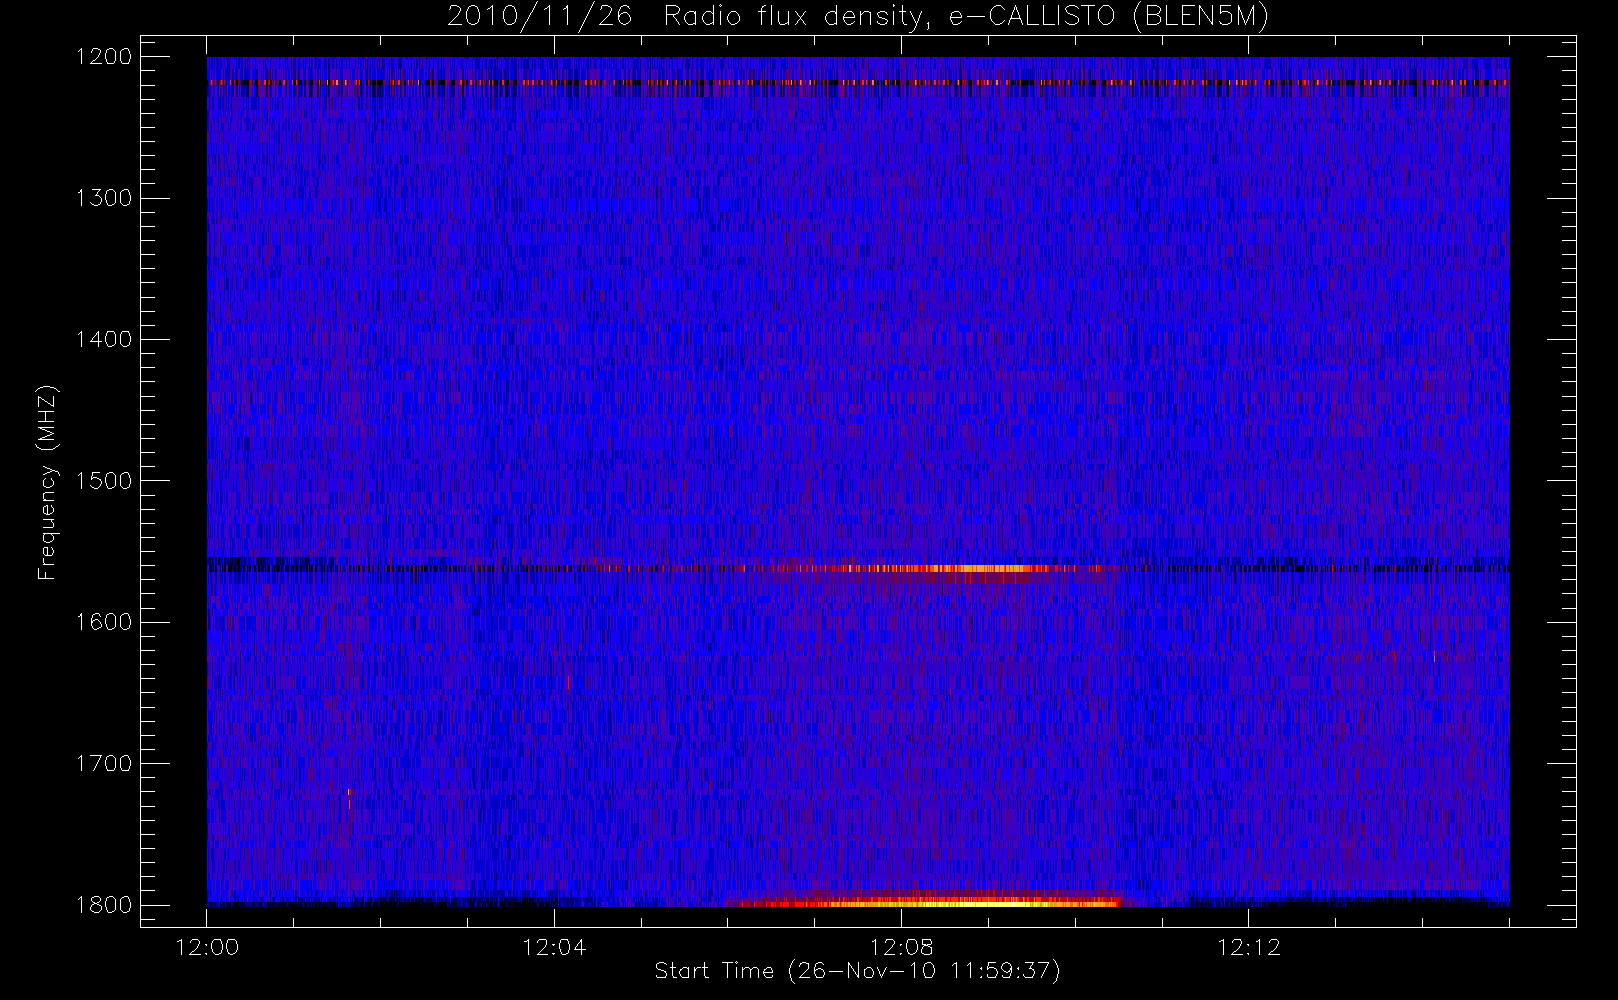Click the '1600' frequency axis label
1618x1000 pixels.
[104, 622]
